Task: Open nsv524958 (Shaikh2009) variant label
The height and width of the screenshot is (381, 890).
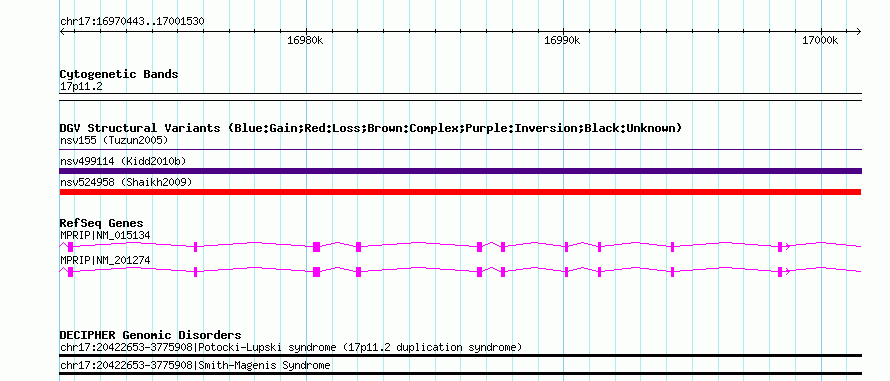Action: tap(126, 182)
